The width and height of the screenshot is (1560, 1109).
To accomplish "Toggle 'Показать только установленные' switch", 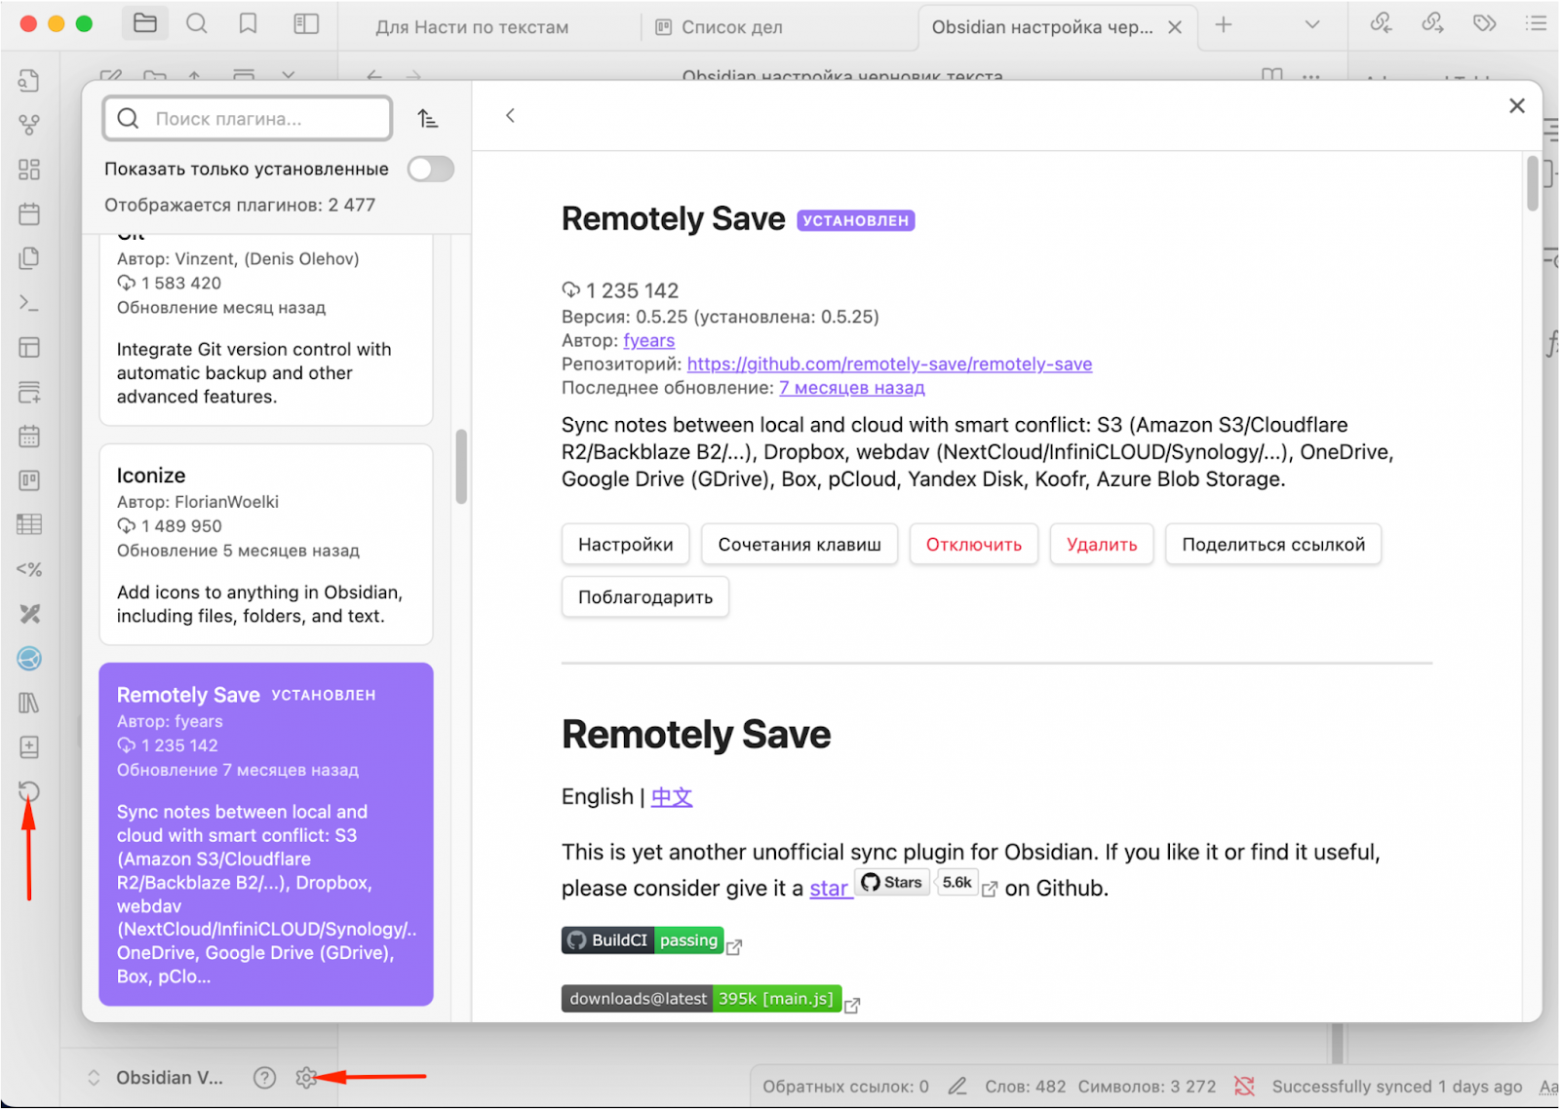I will point(430,169).
